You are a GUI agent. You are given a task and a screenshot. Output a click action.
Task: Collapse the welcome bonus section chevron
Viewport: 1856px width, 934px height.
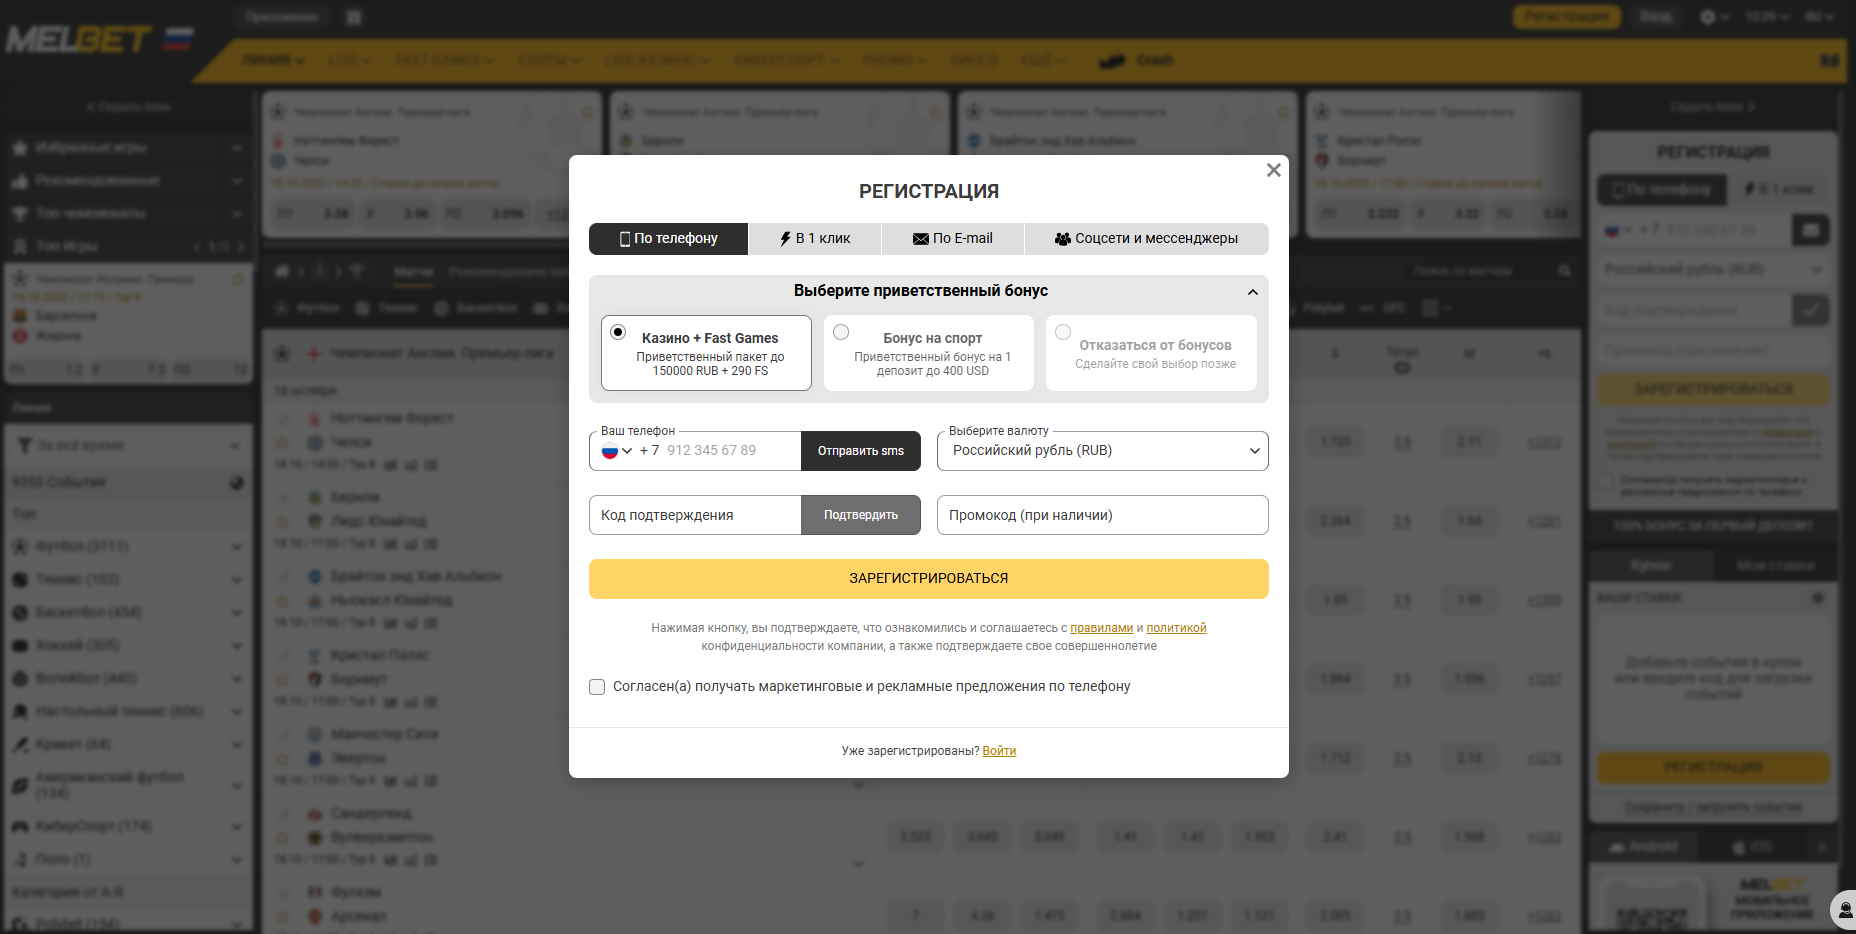1252,292
